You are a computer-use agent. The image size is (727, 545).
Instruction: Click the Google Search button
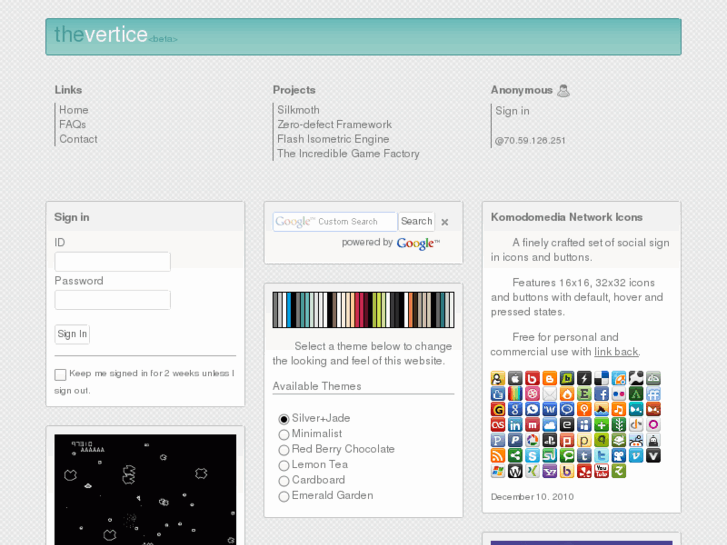click(x=416, y=221)
